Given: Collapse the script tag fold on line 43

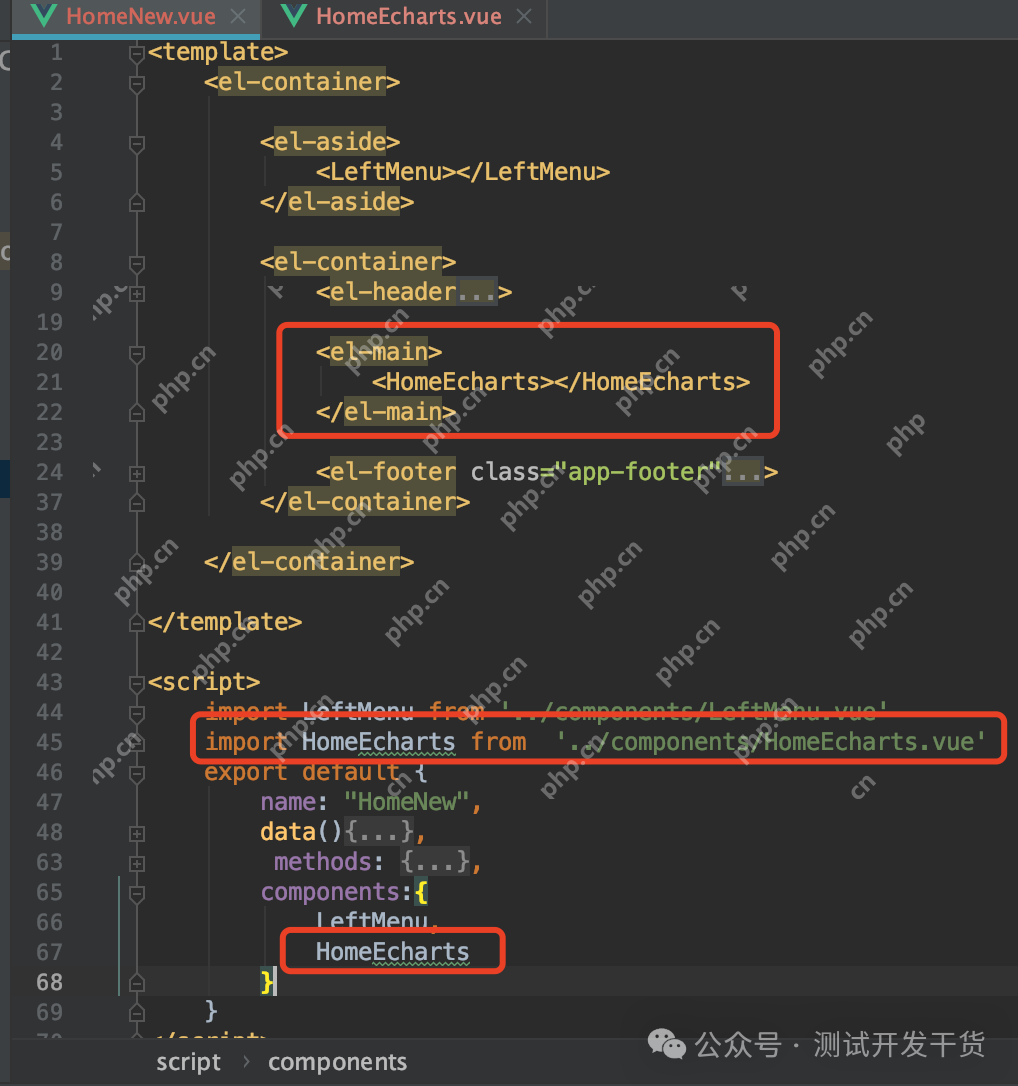Looking at the screenshot, I should [137, 683].
